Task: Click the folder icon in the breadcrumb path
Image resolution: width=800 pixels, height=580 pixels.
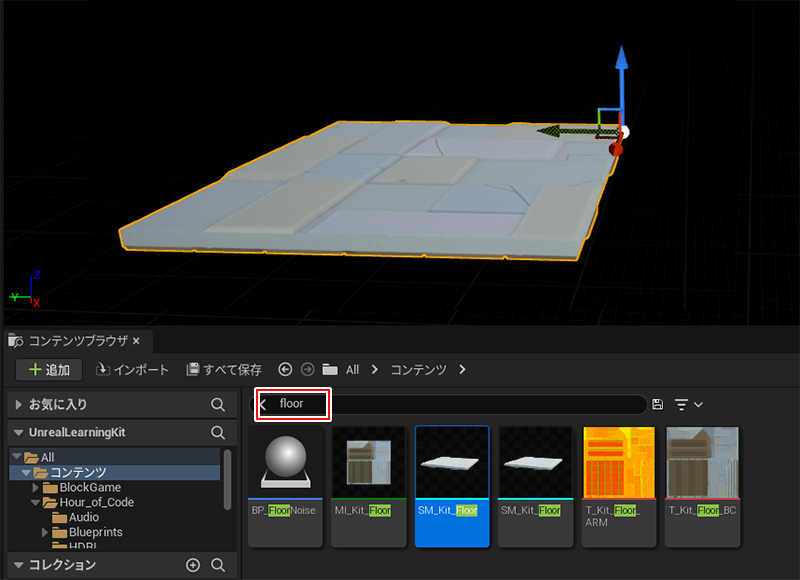Action: 330,370
